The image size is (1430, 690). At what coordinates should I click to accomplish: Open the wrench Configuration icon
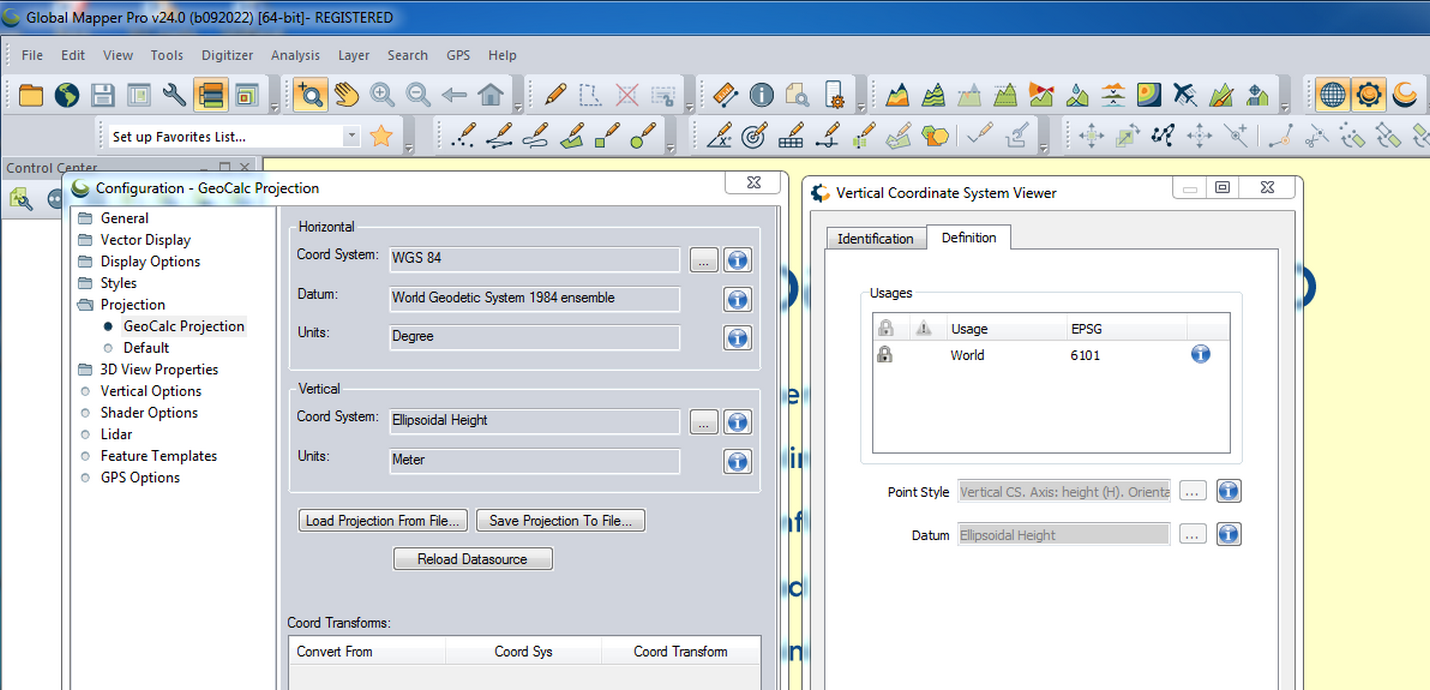click(174, 95)
